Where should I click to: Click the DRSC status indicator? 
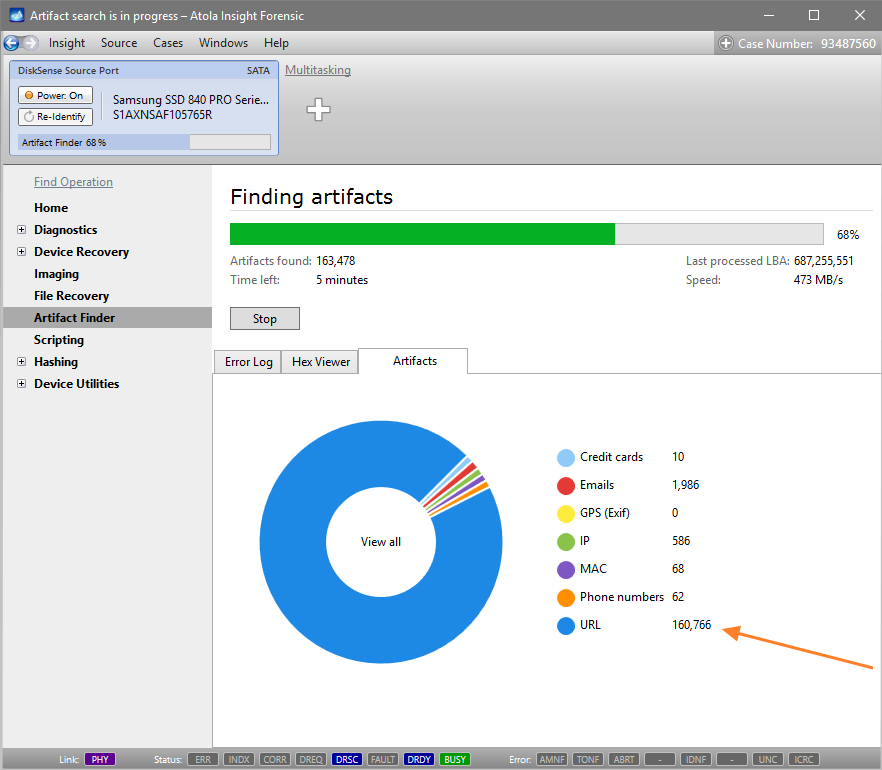click(347, 760)
